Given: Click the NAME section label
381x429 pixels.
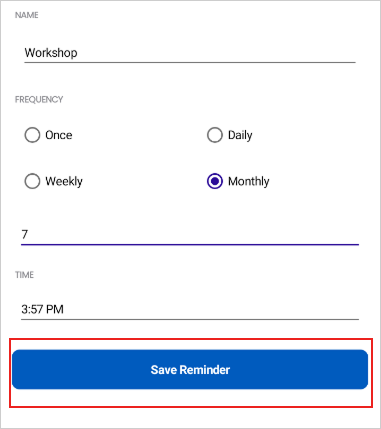Looking at the screenshot, I should pyautogui.click(x=27, y=15).
